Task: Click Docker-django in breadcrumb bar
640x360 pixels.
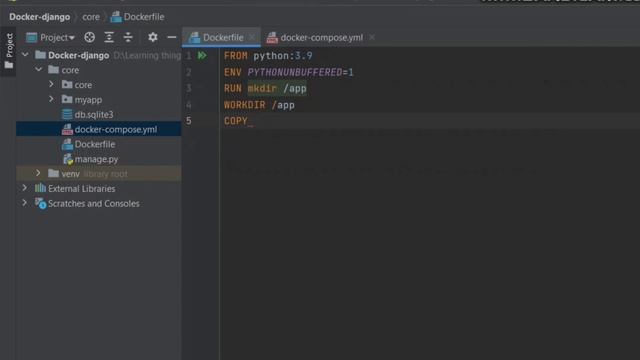Action: [x=40, y=17]
